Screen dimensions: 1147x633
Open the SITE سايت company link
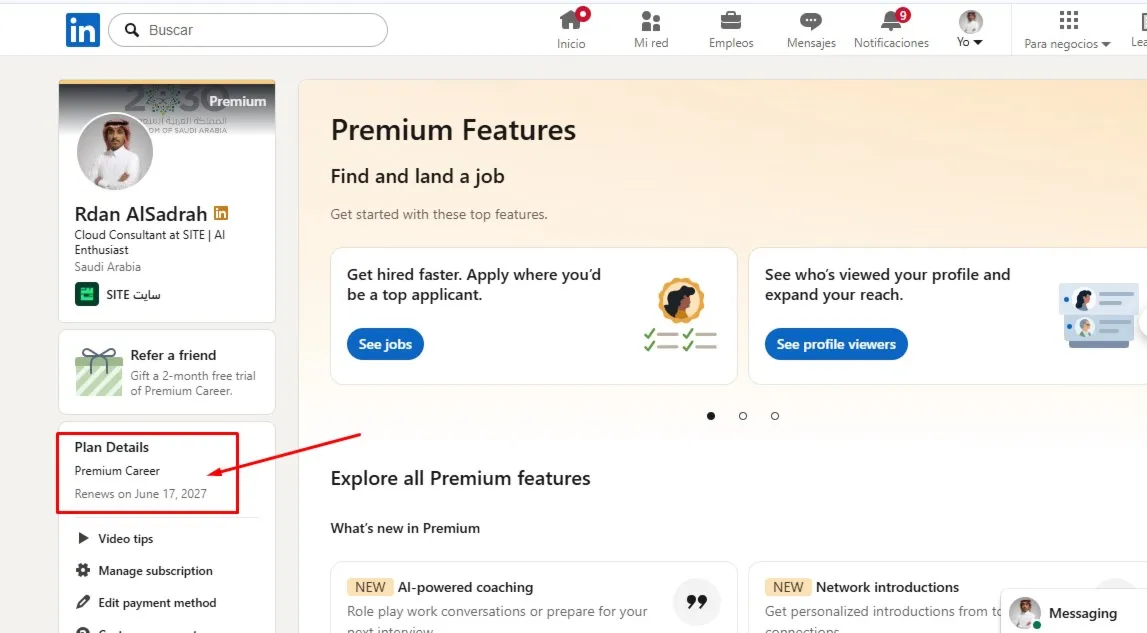coord(133,295)
